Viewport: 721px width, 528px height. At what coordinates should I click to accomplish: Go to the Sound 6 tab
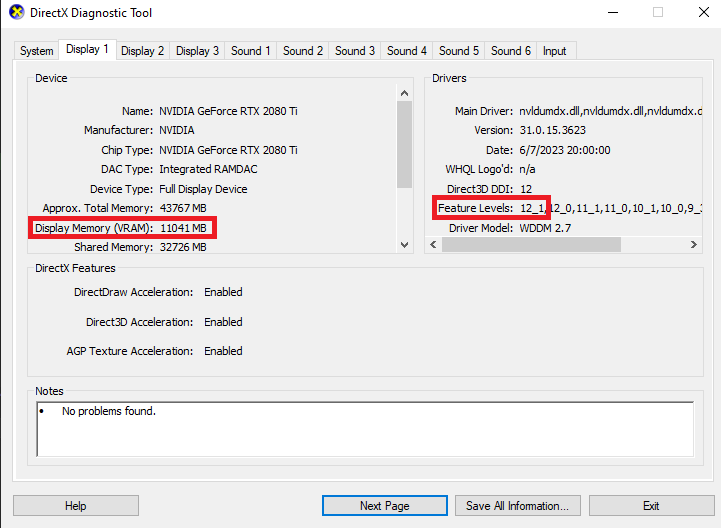coord(510,51)
